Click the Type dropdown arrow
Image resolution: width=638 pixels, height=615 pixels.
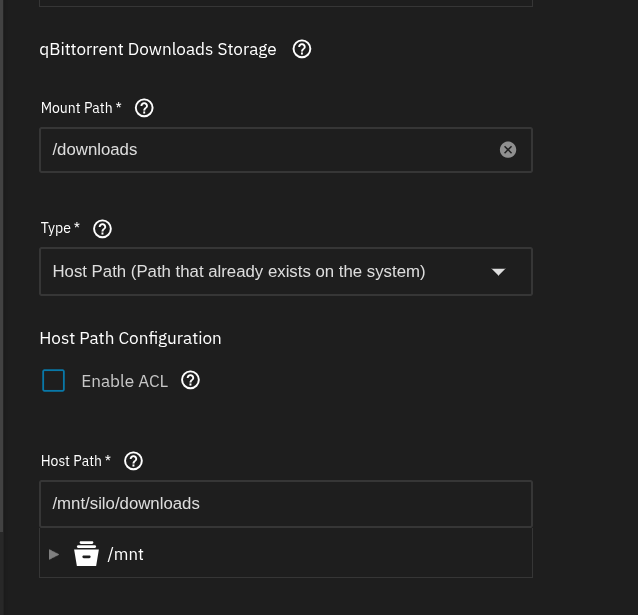click(498, 272)
